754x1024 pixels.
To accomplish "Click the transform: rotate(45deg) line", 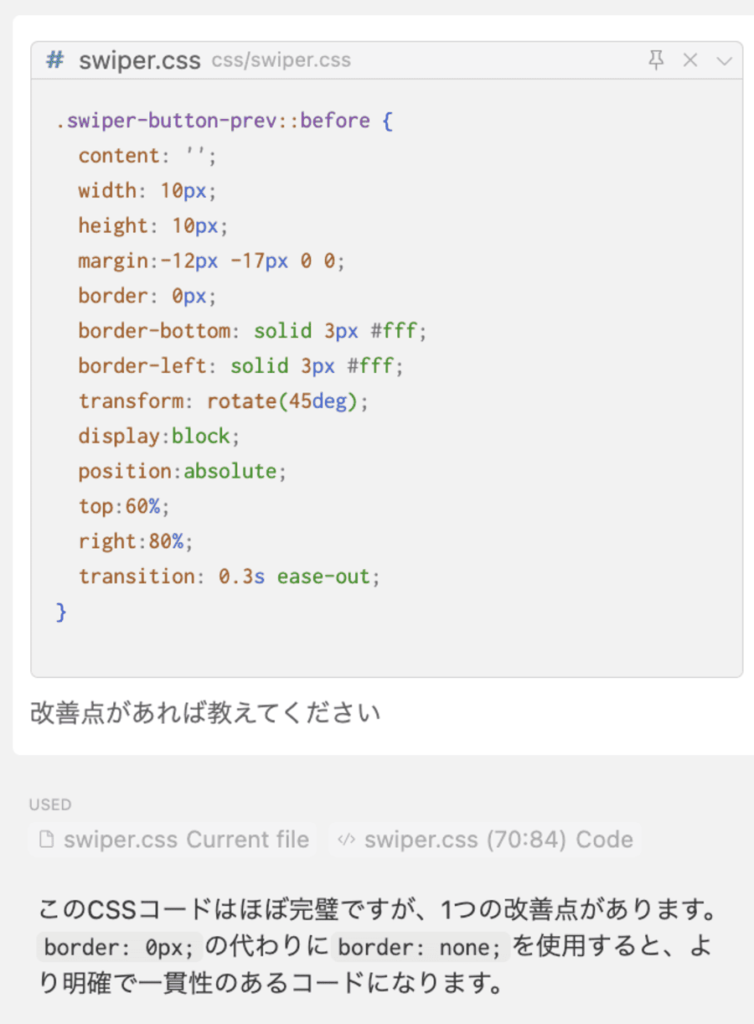I will [223, 401].
